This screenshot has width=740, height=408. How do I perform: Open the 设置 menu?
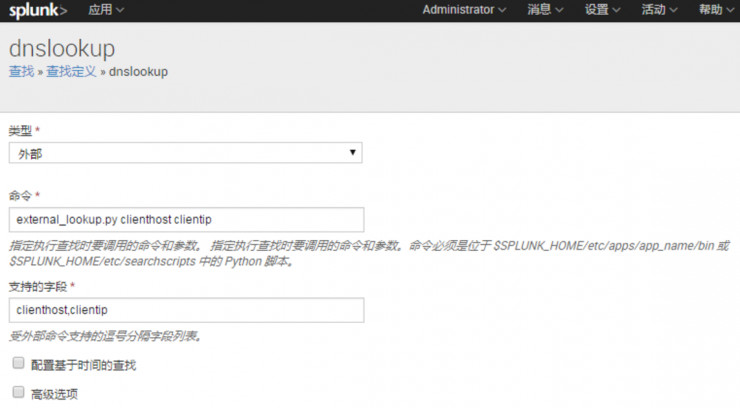[x=602, y=10]
